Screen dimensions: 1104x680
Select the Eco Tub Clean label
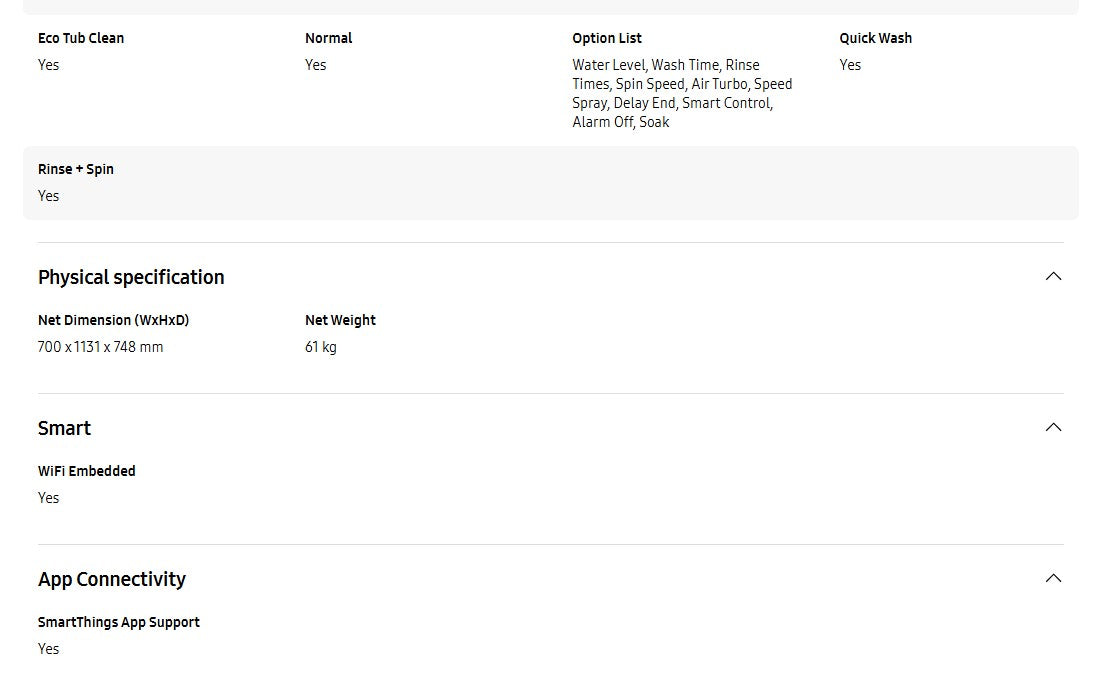point(81,38)
